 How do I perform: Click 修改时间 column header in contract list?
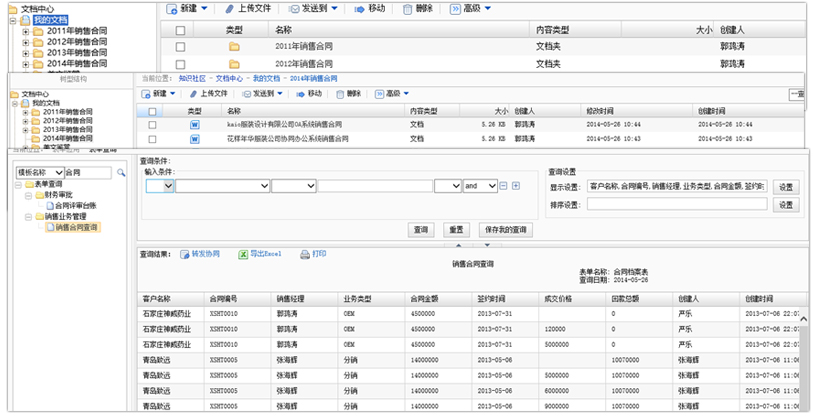pyautogui.click(x=600, y=111)
